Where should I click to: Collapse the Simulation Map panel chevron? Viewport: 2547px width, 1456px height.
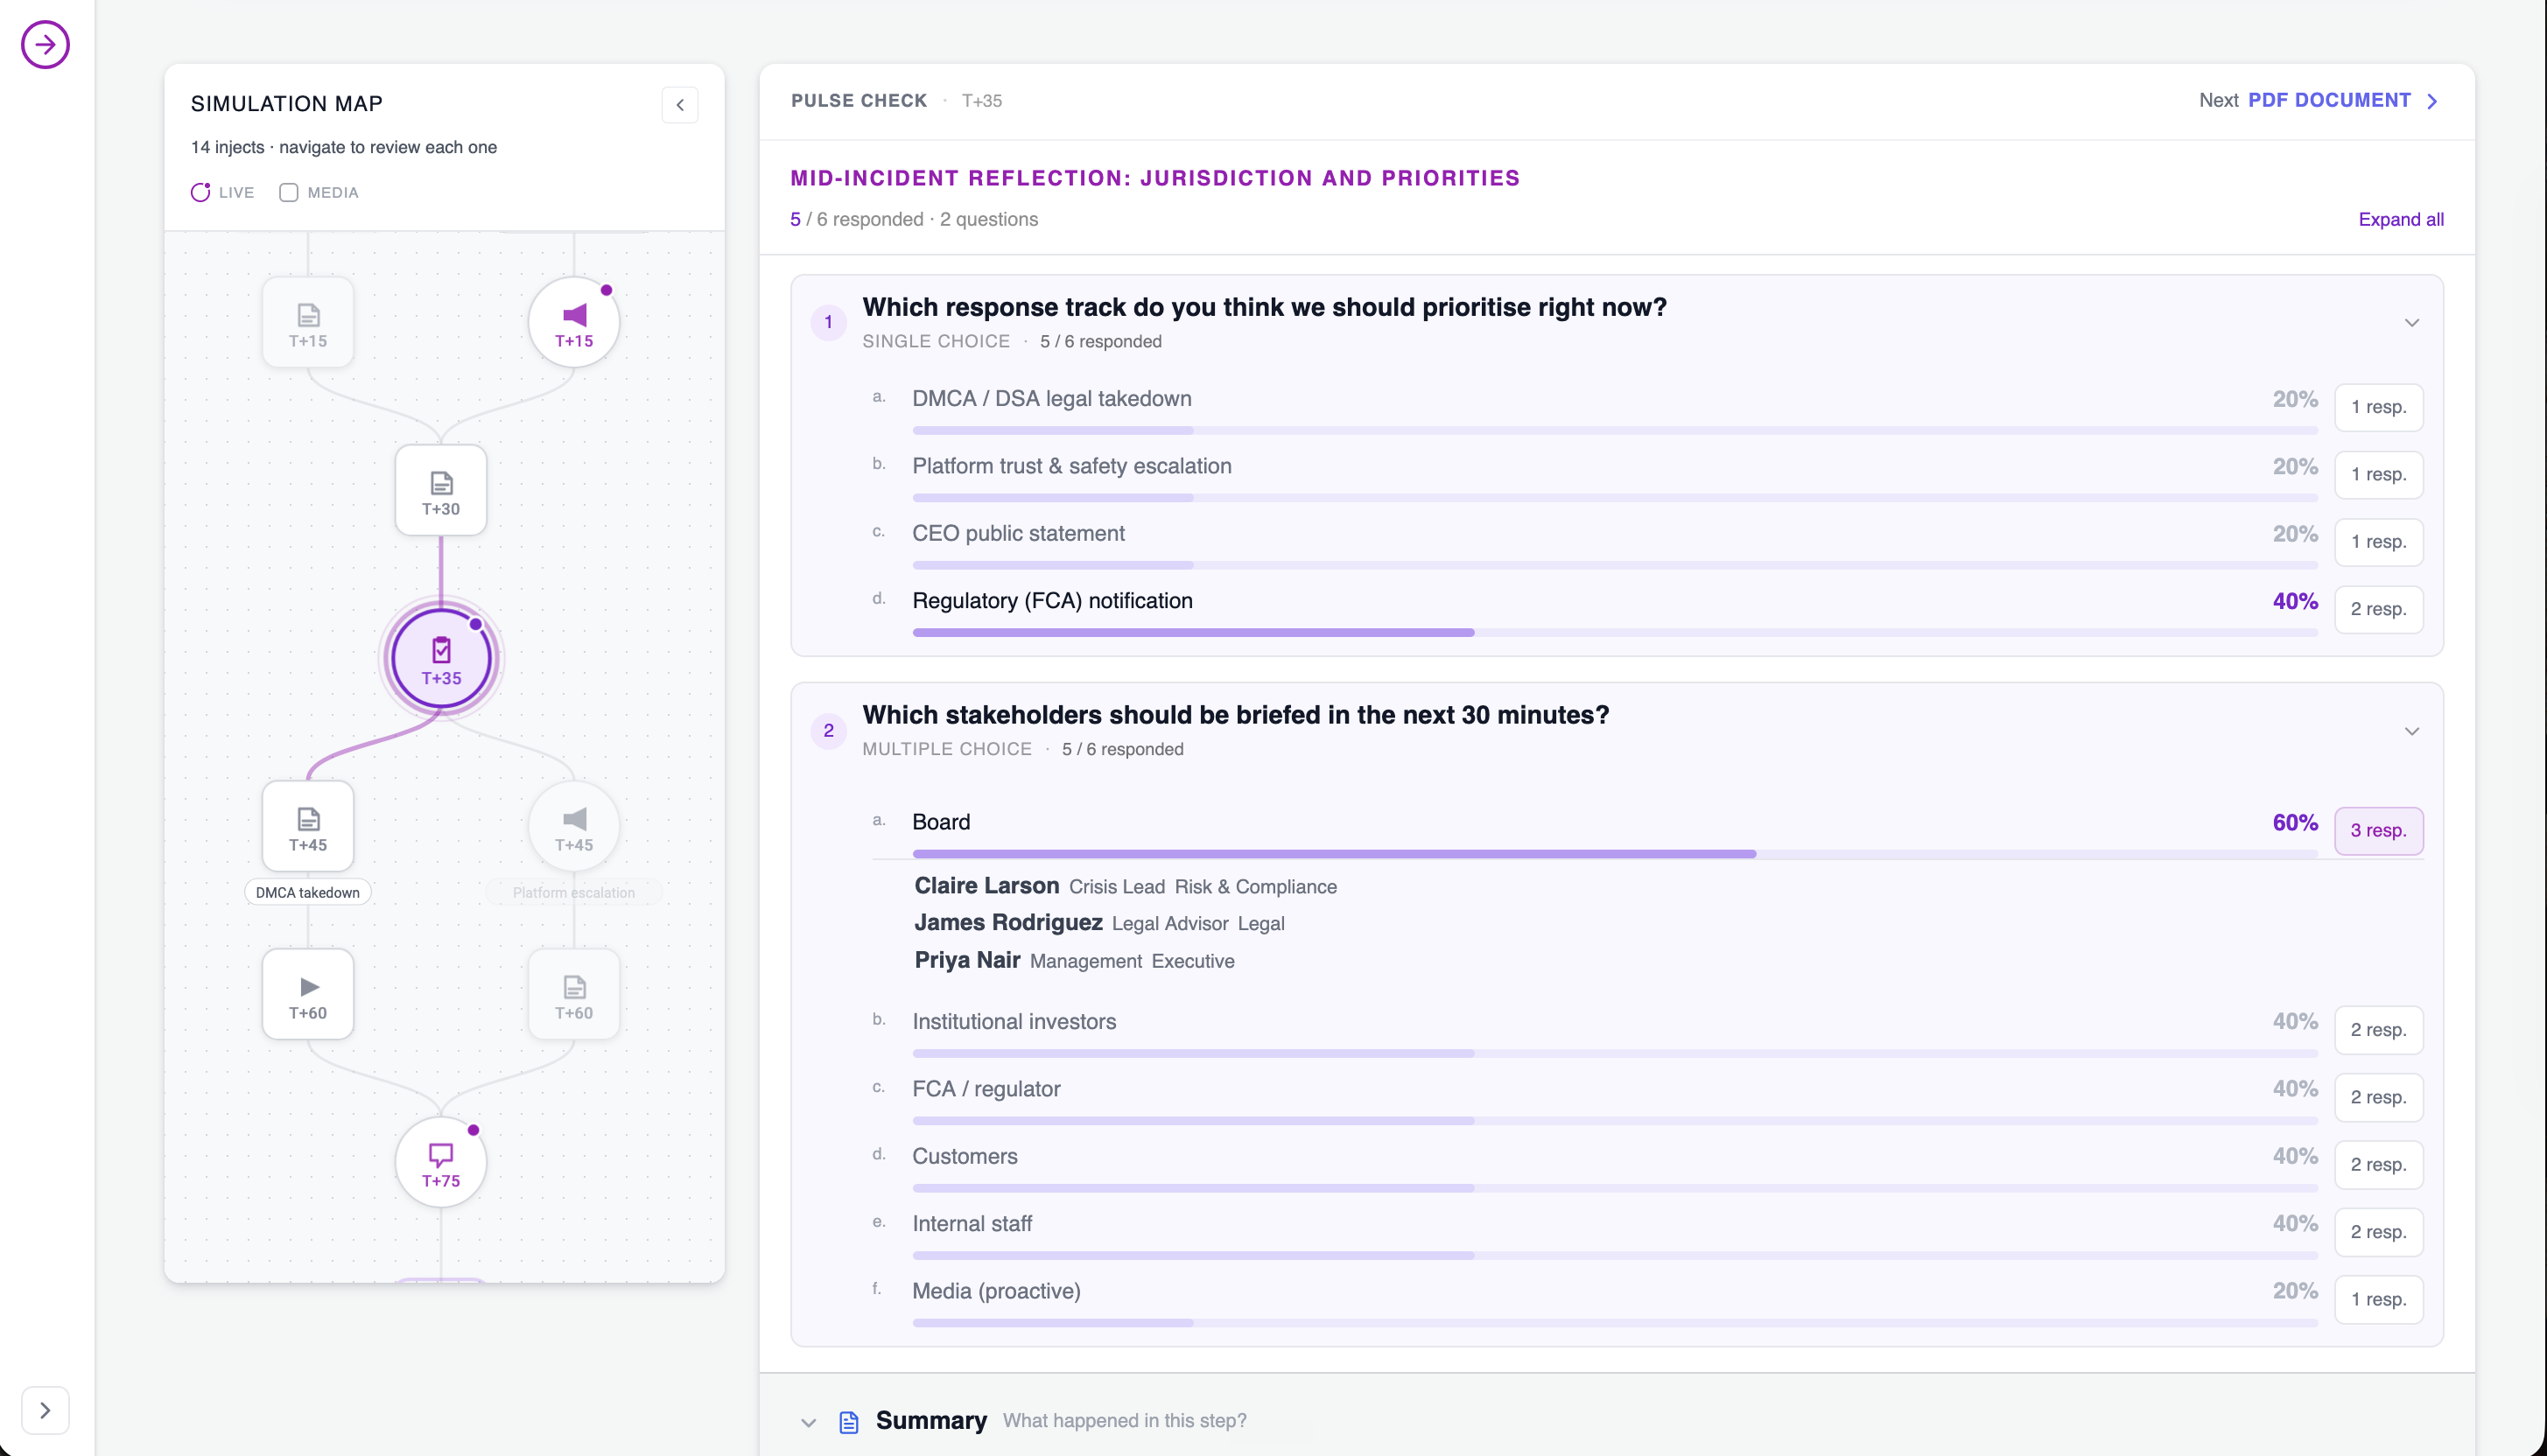pos(680,104)
